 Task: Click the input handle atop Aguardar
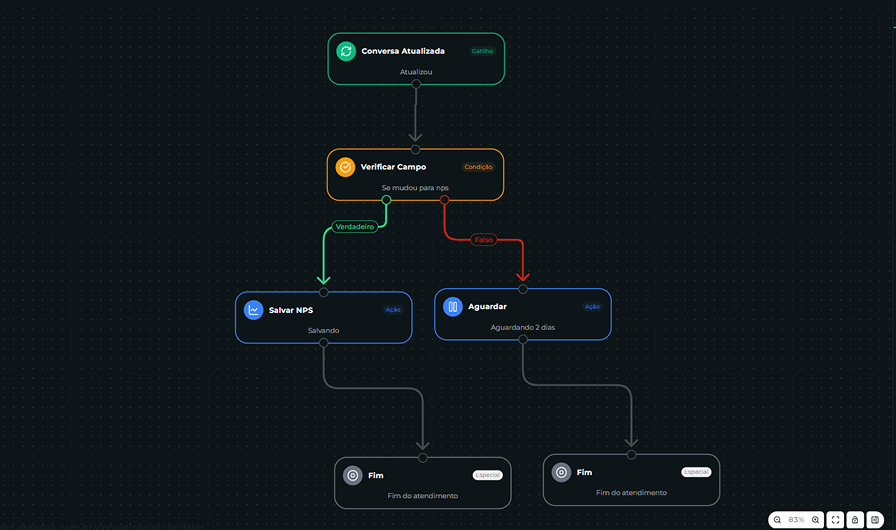click(522, 289)
